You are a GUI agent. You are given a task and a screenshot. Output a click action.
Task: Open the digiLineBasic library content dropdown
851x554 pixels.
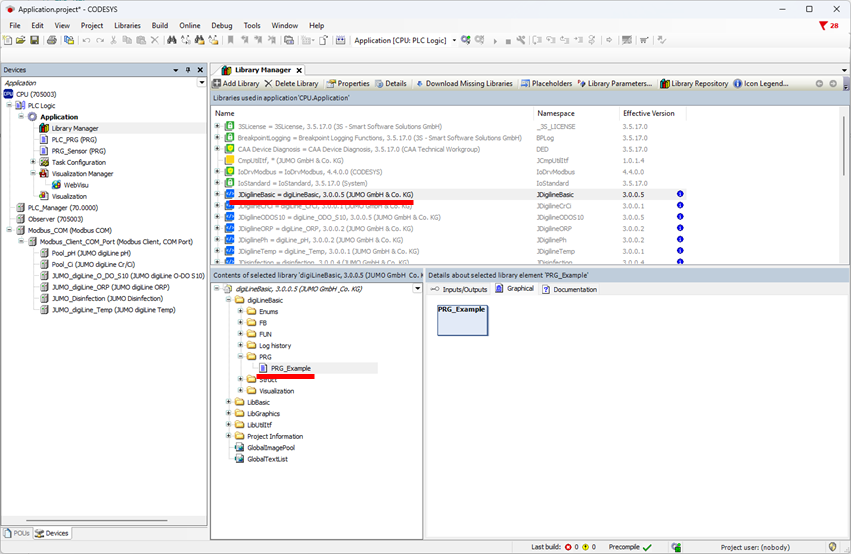(417, 289)
